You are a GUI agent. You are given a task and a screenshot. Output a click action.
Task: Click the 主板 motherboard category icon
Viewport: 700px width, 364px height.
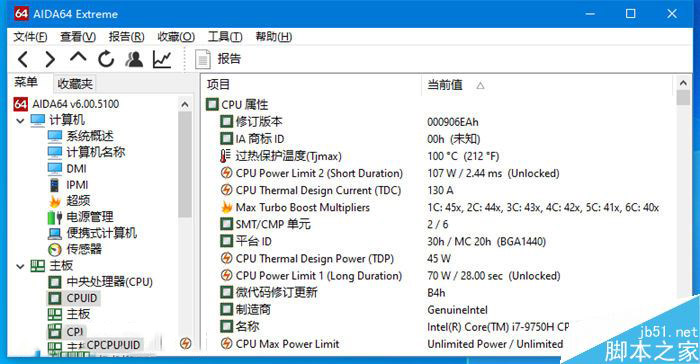click(38, 266)
